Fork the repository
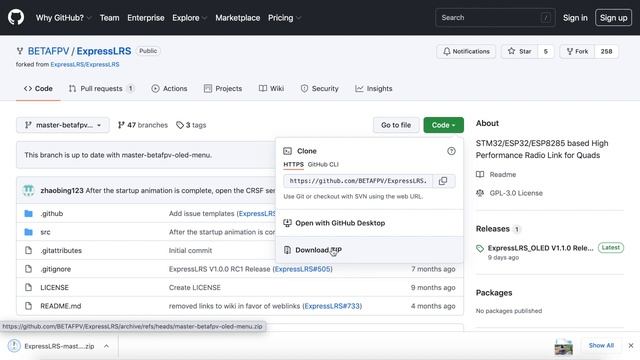Screen dimensions: 640x360 tap(577, 51)
